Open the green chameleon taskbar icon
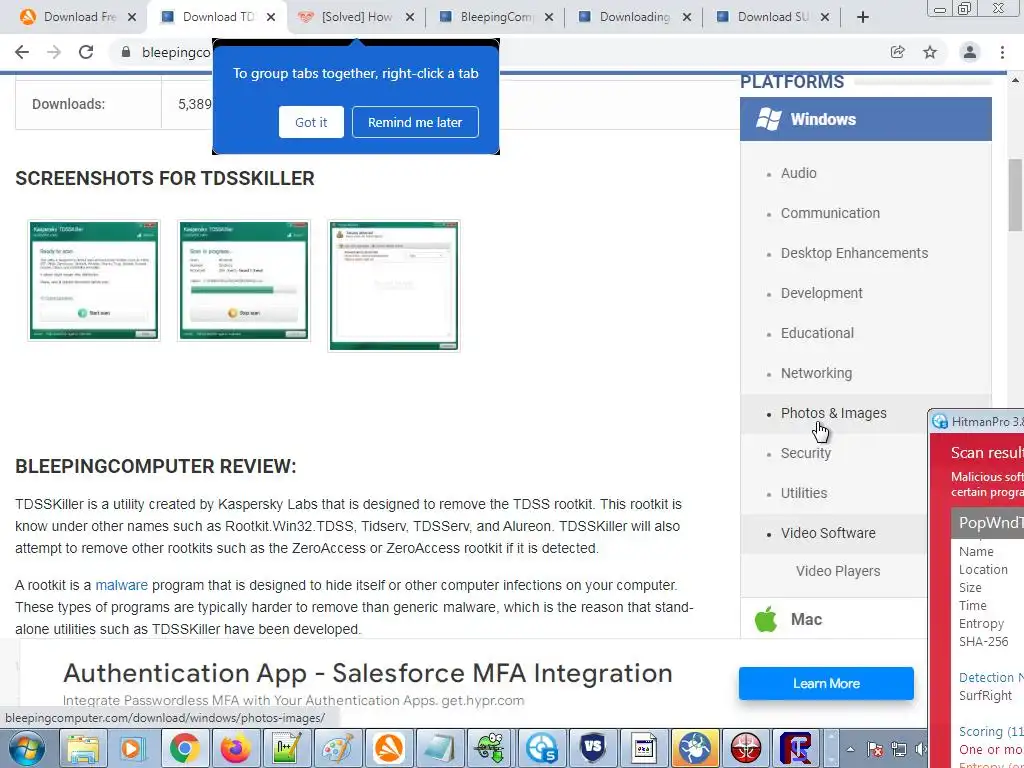 pos(490,748)
